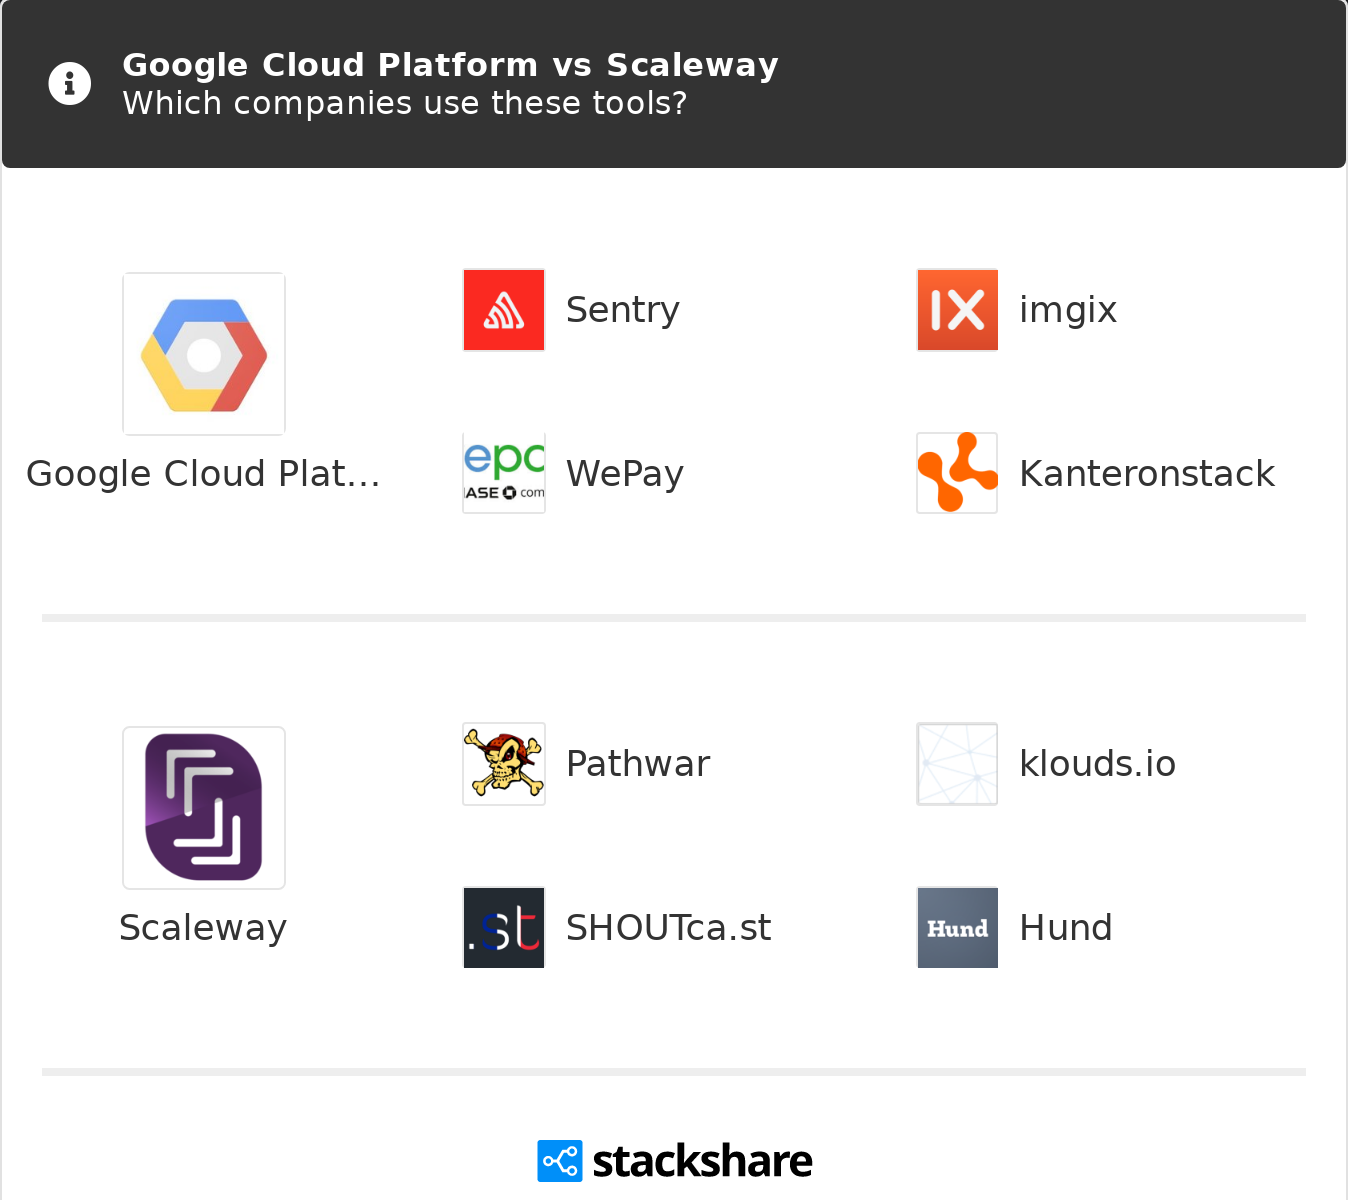Click the Hund name link
1348x1200 pixels.
[1065, 928]
